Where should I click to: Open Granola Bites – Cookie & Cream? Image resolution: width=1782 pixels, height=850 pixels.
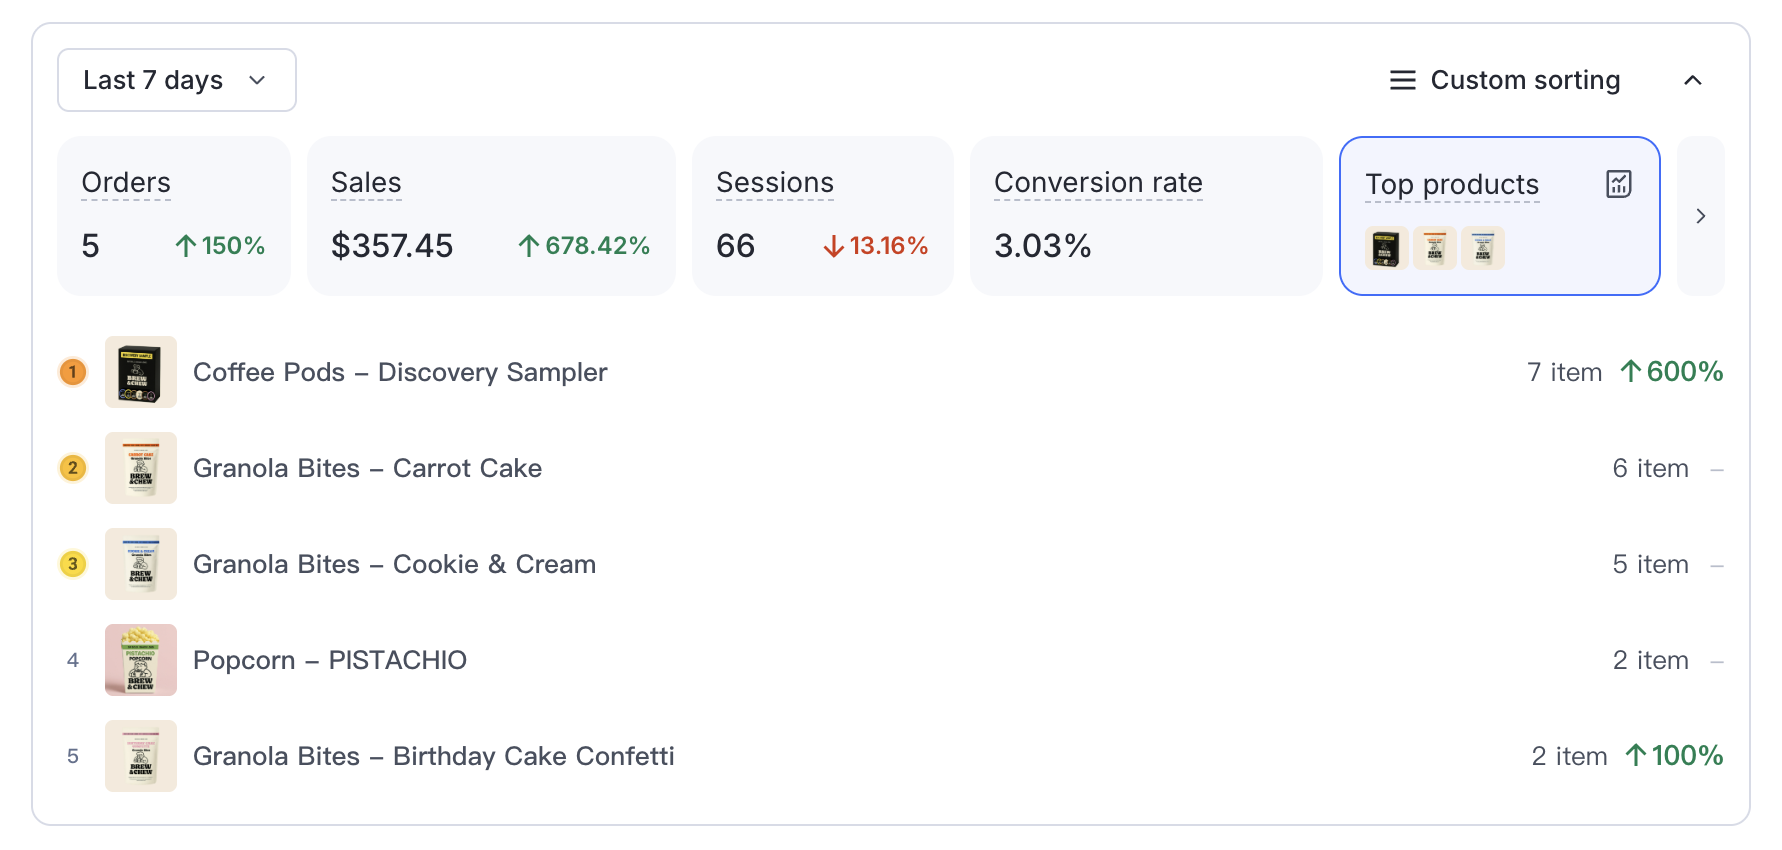pyautogui.click(x=394, y=564)
